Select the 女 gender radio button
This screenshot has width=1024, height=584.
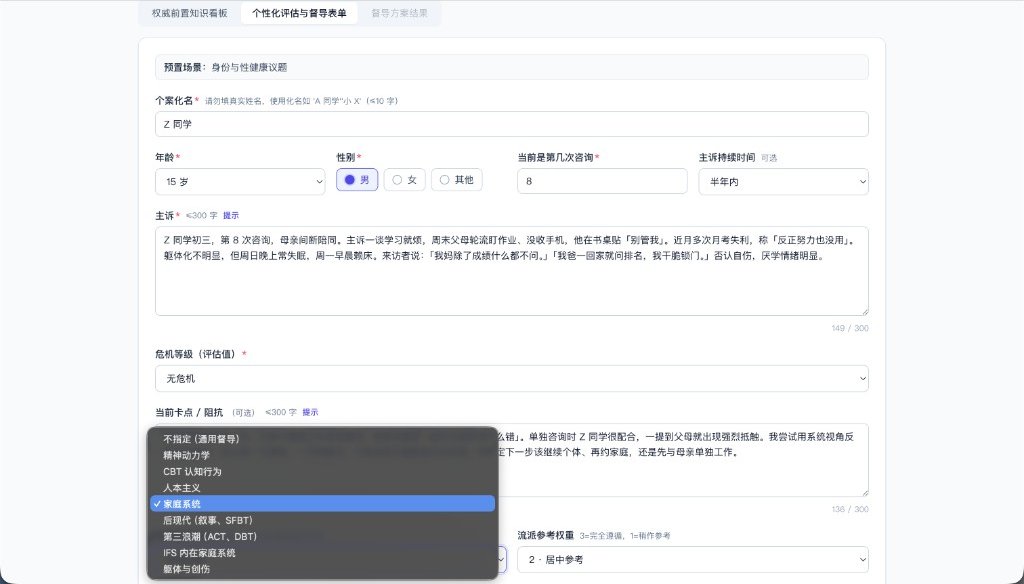pos(404,180)
